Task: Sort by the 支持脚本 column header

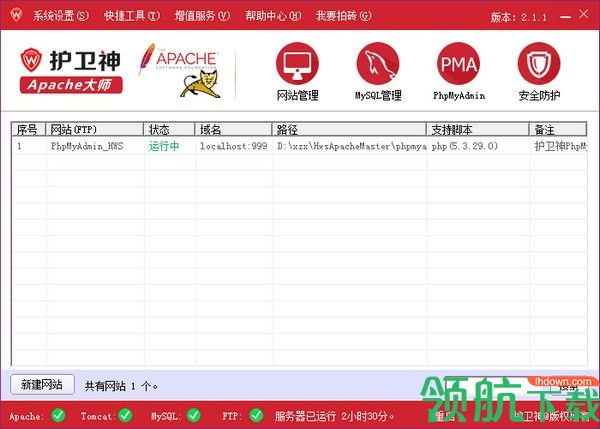Action: (478, 129)
